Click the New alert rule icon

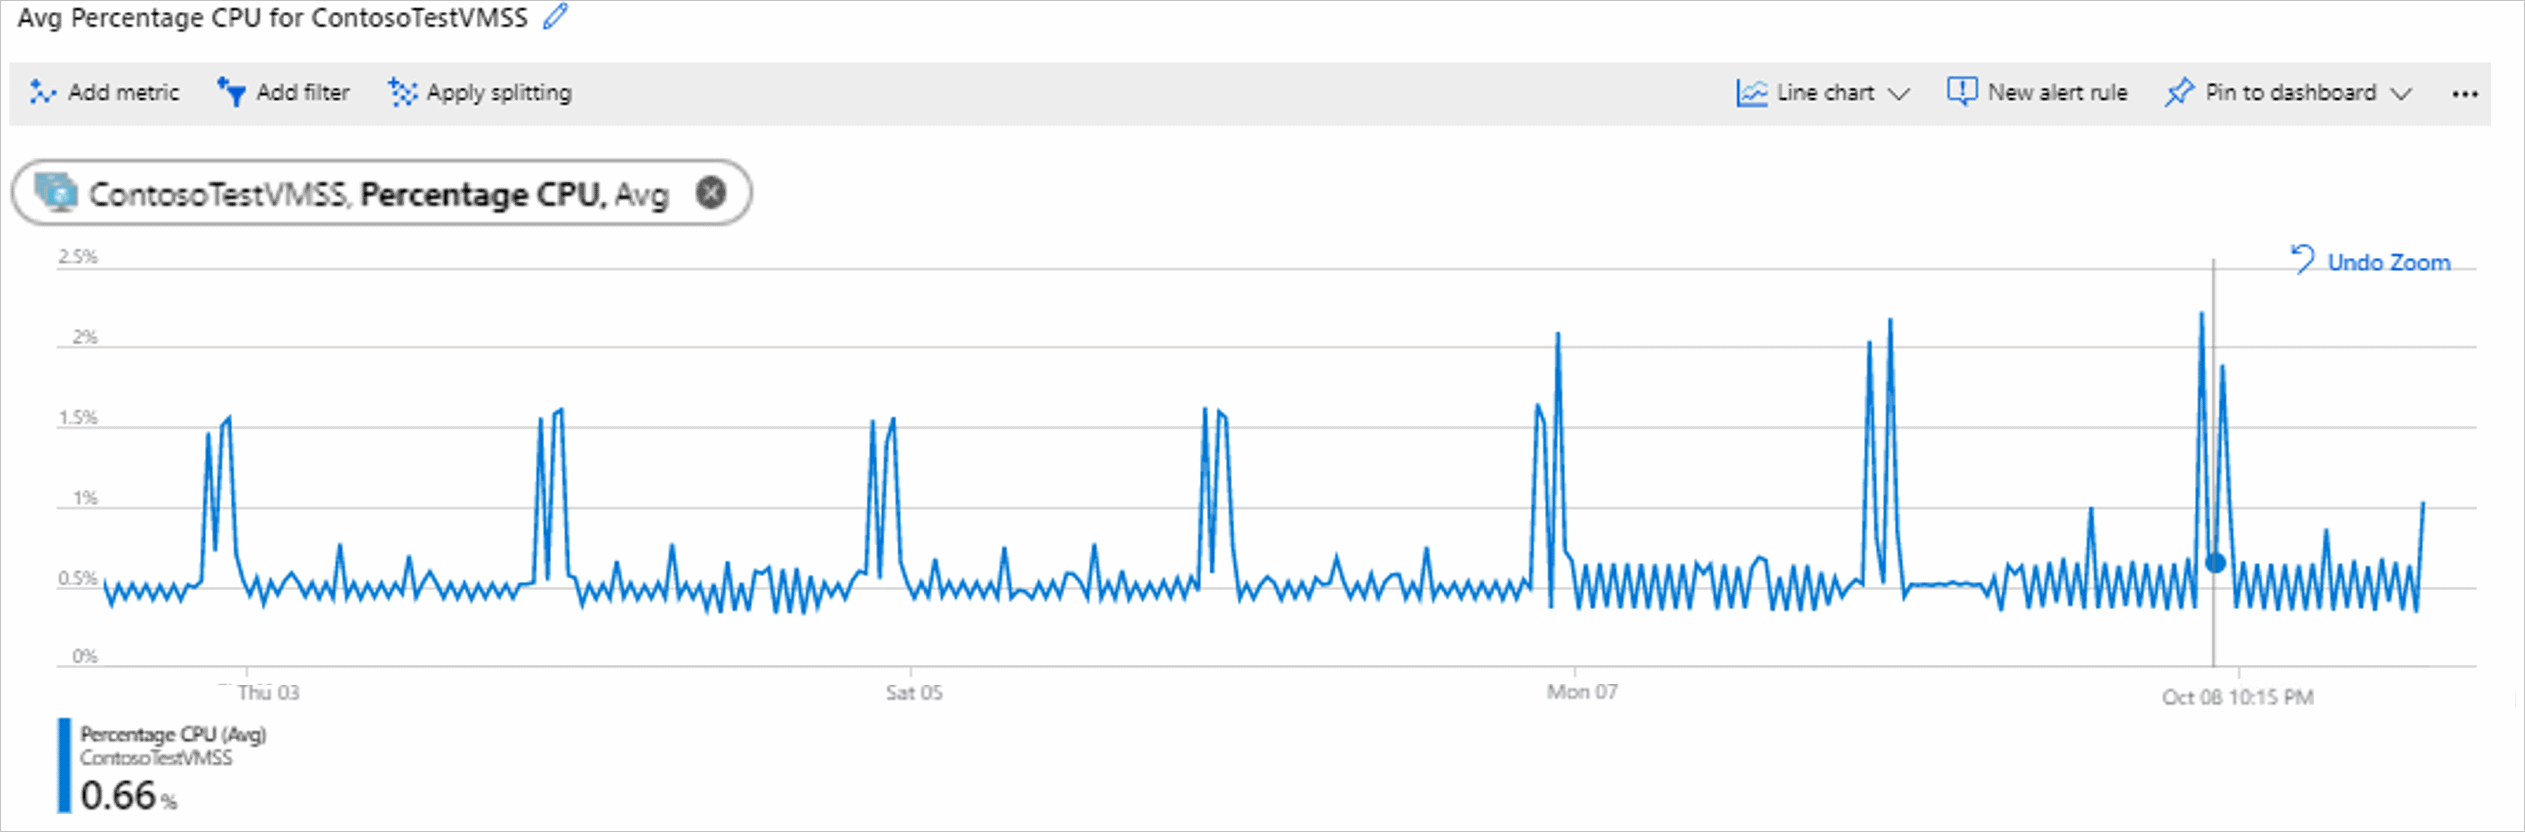click(x=1962, y=92)
